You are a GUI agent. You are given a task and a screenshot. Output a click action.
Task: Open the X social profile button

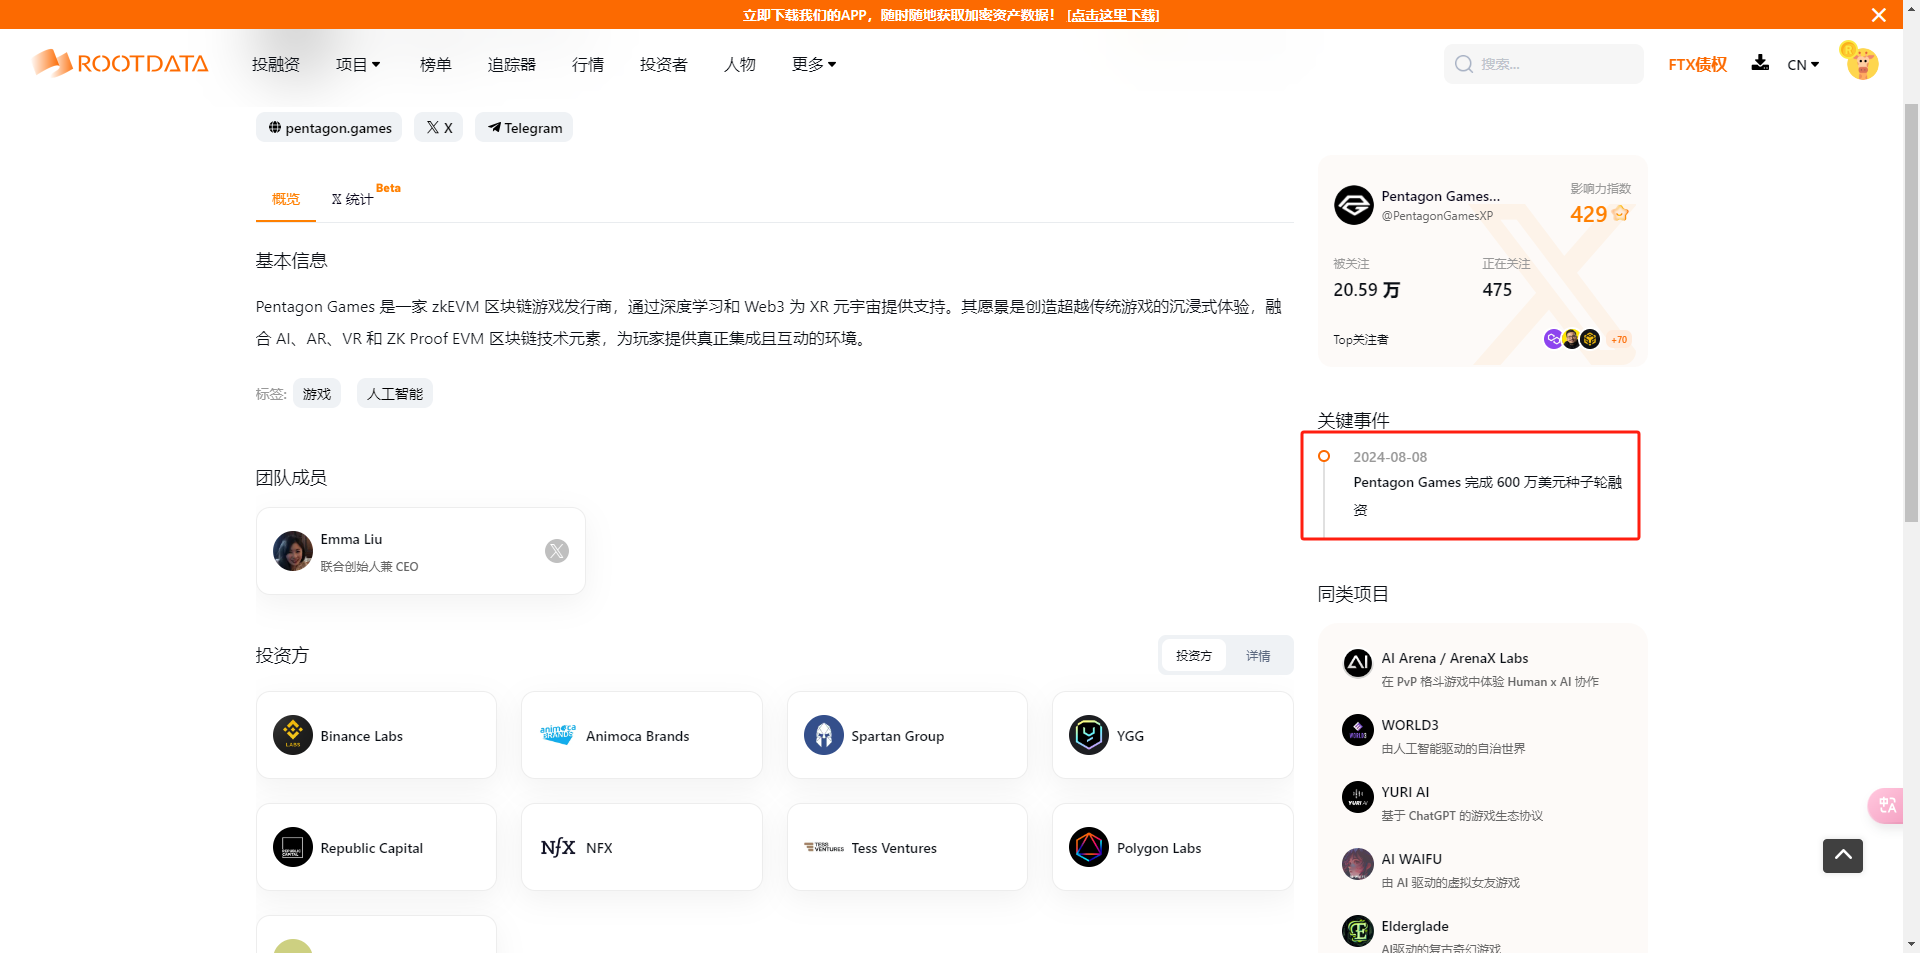439,127
